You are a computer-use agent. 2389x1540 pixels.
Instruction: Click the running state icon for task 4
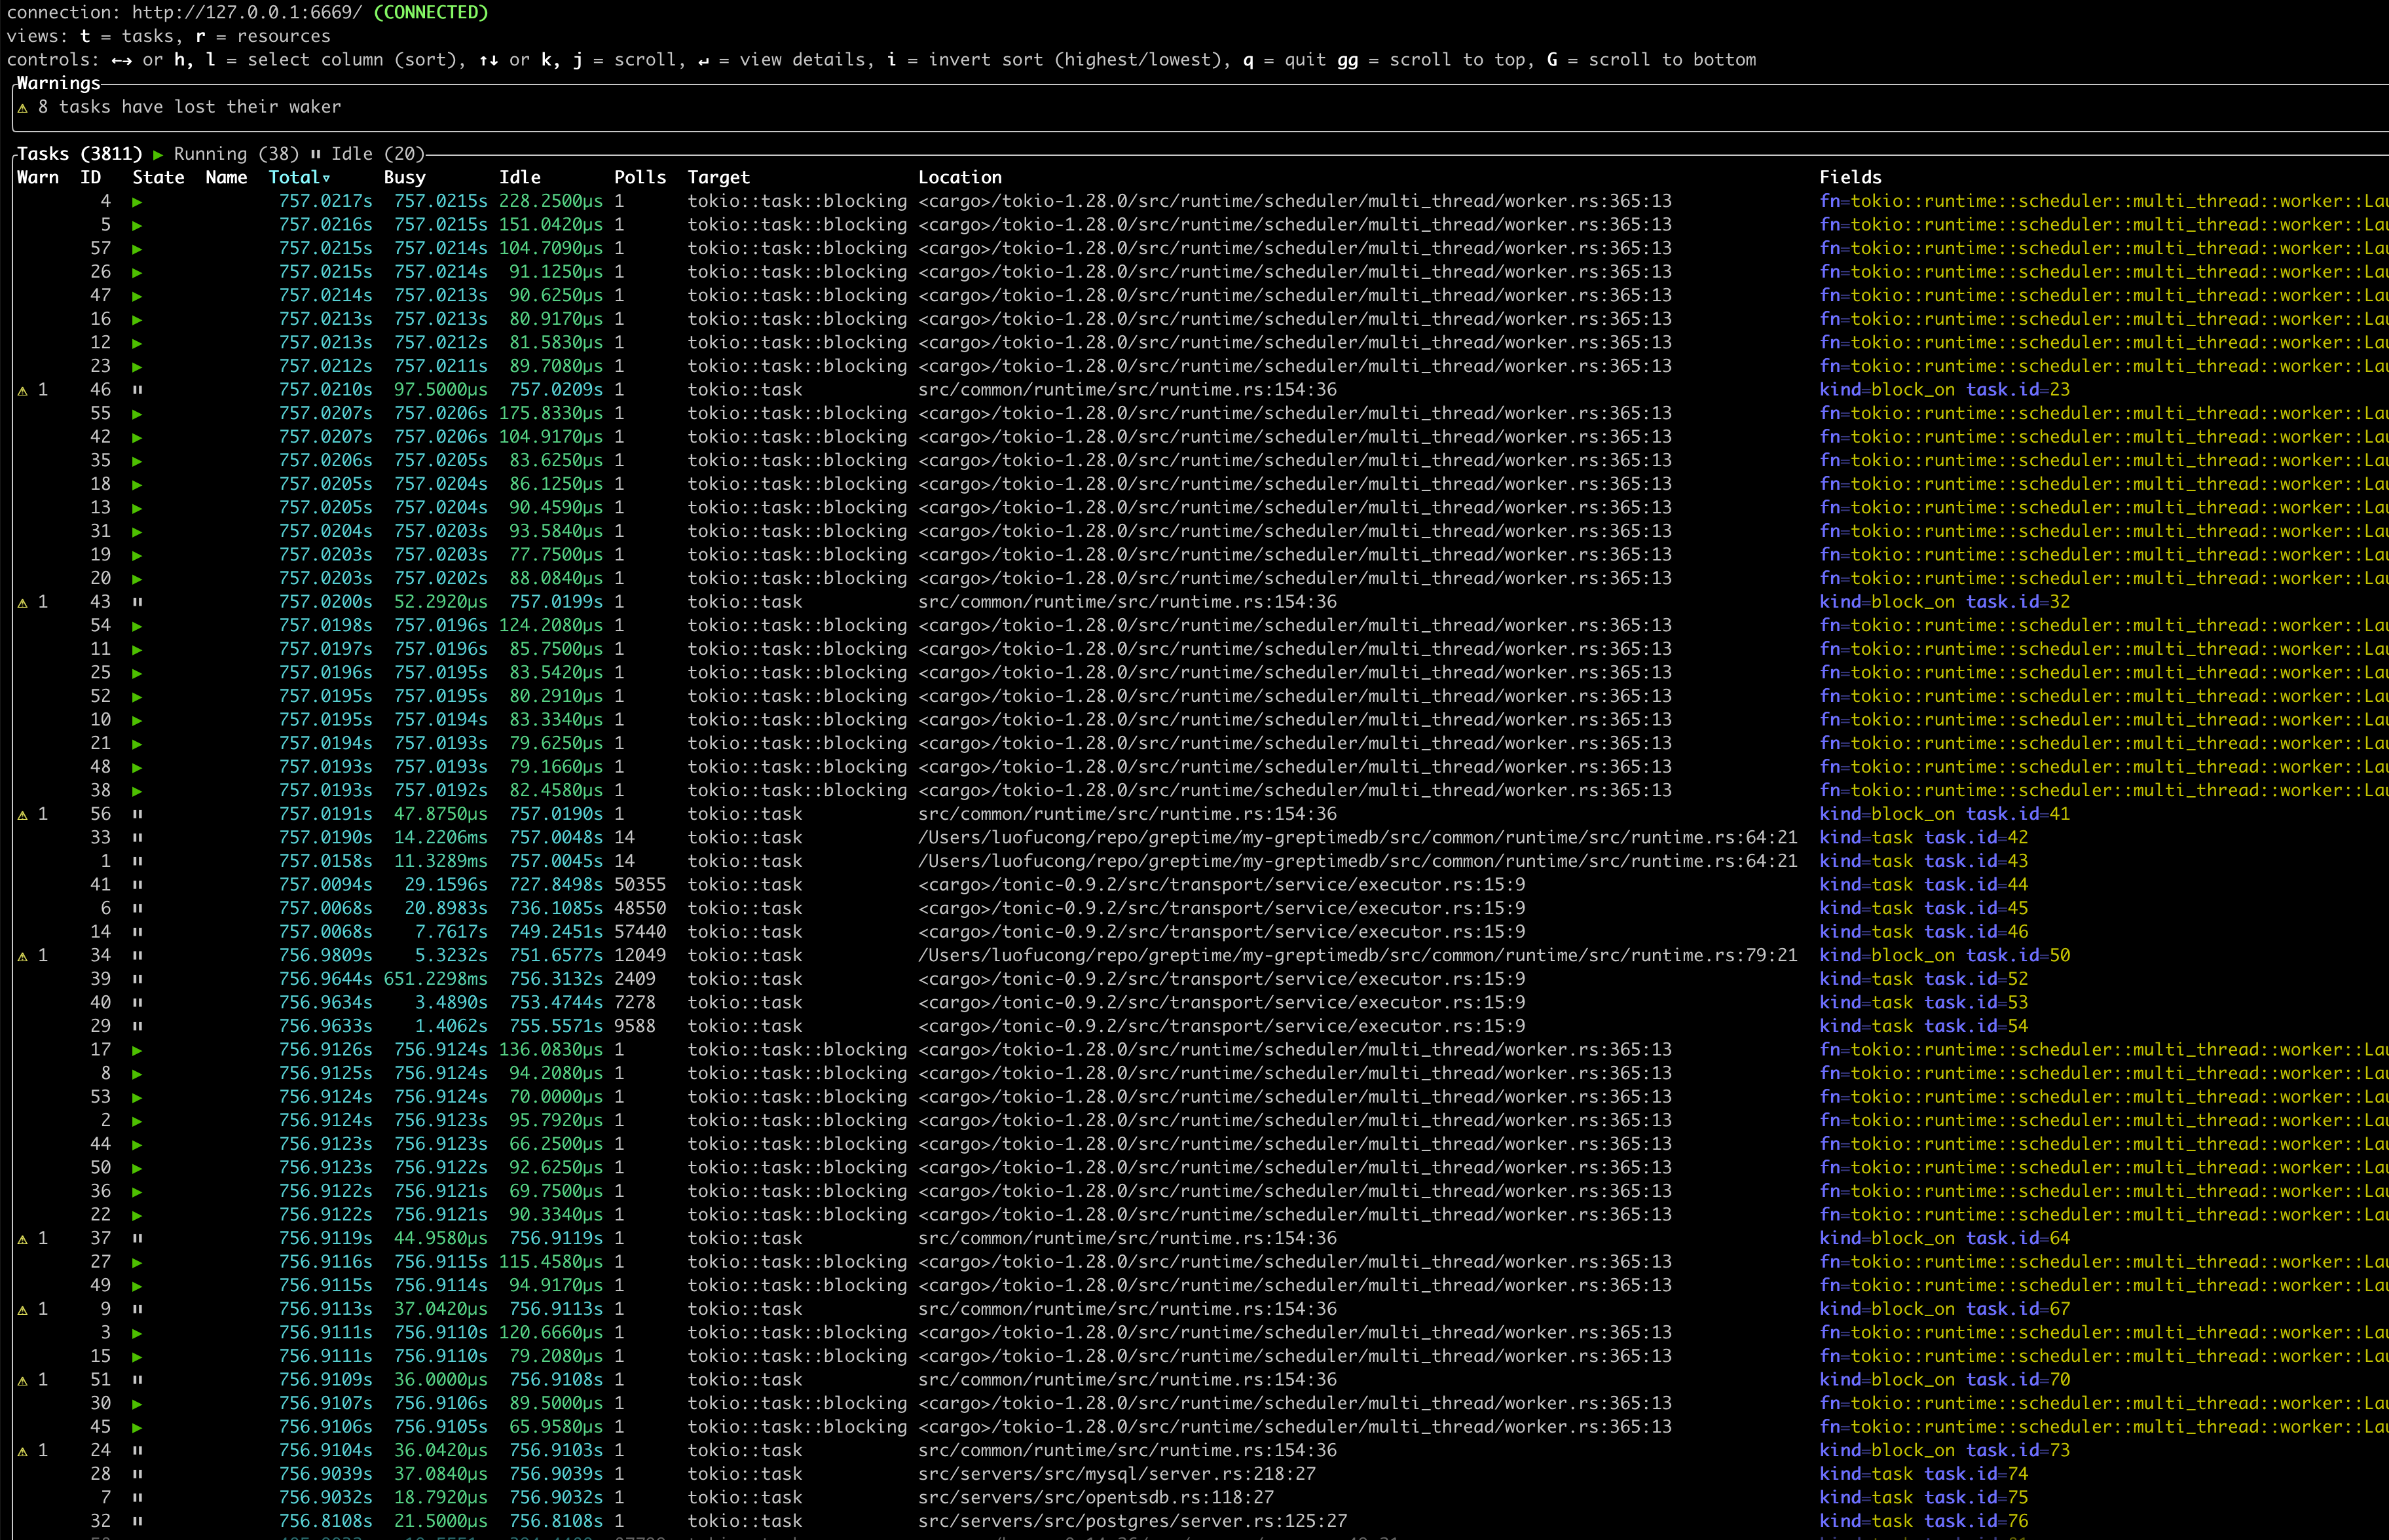tap(137, 201)
